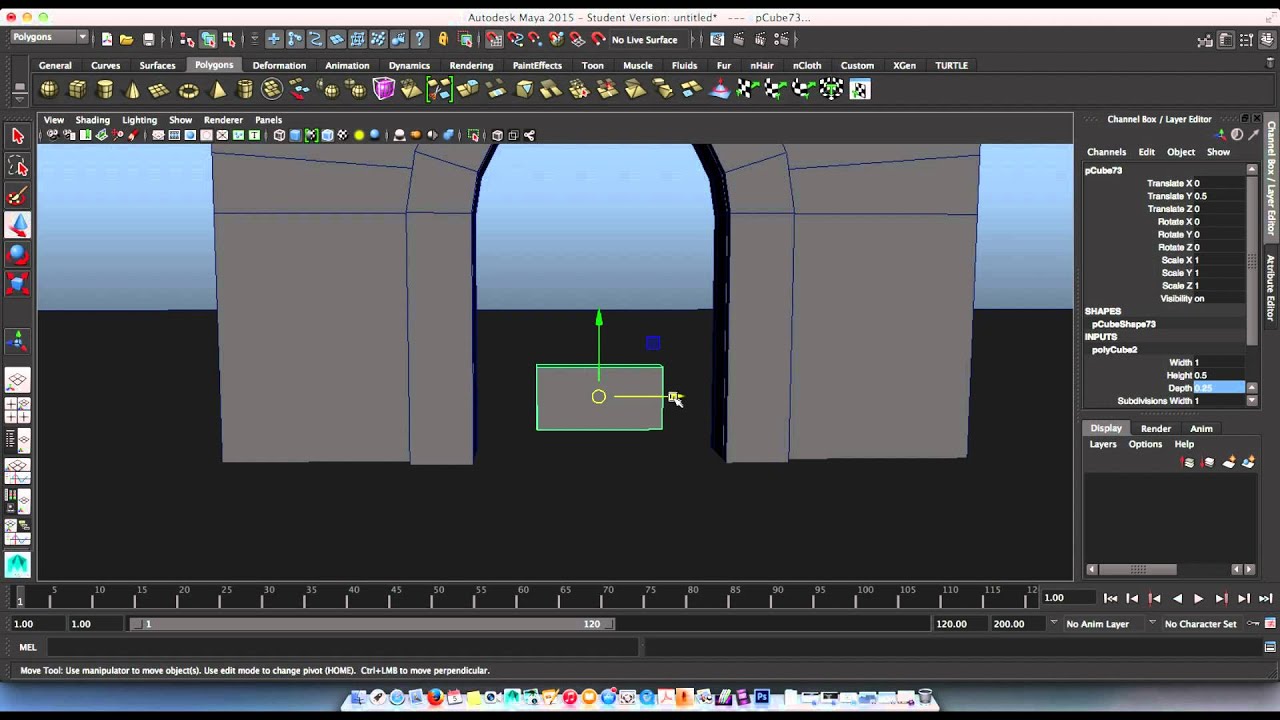This screenshot has height=720, width=1280.
Task: Click the status line help question mark icon
Action: click(420, 39)
